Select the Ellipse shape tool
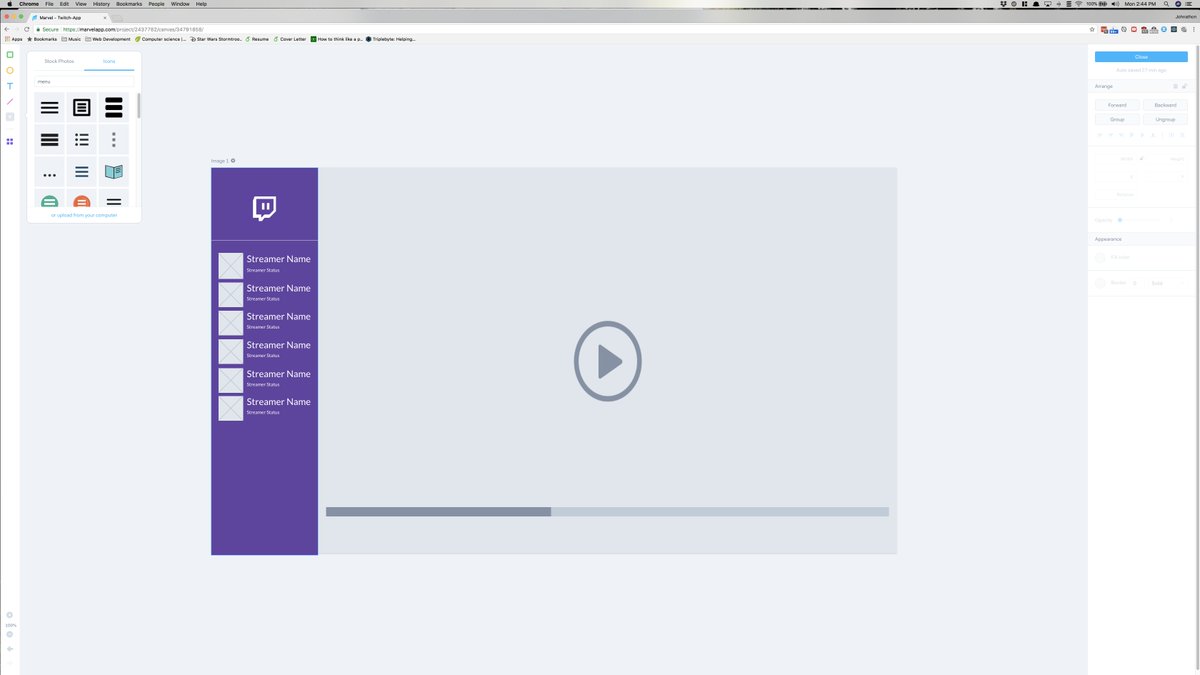 [x=10, y=70]
